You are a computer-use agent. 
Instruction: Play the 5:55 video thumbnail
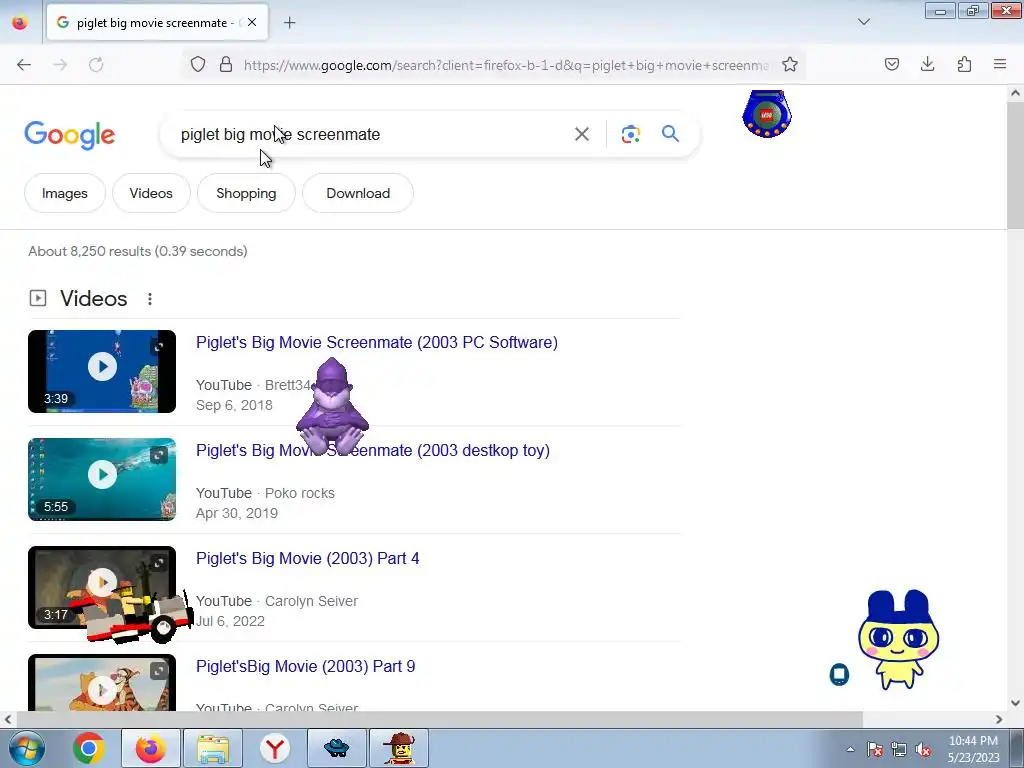click(x=103, y=474)
